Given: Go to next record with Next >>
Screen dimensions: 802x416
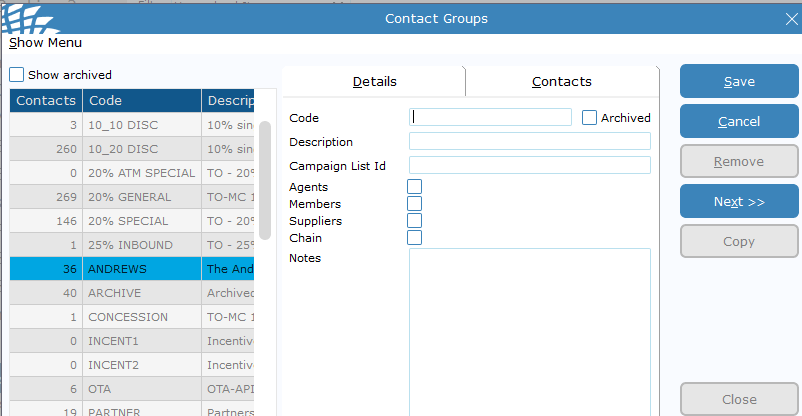Looking at the screenshot, I should pos(739,202).
